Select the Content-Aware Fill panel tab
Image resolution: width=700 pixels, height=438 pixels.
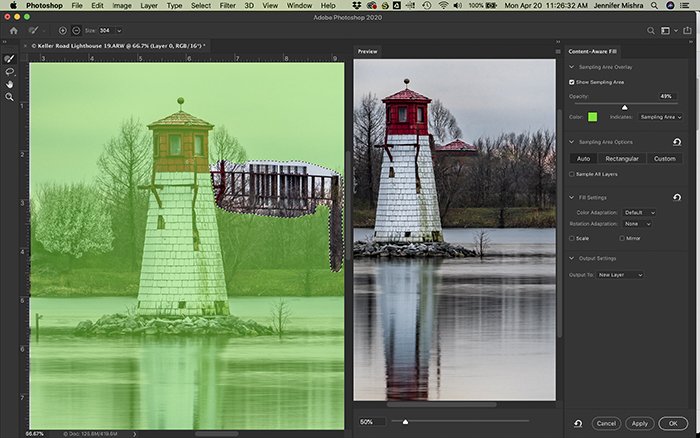(592, 51)
